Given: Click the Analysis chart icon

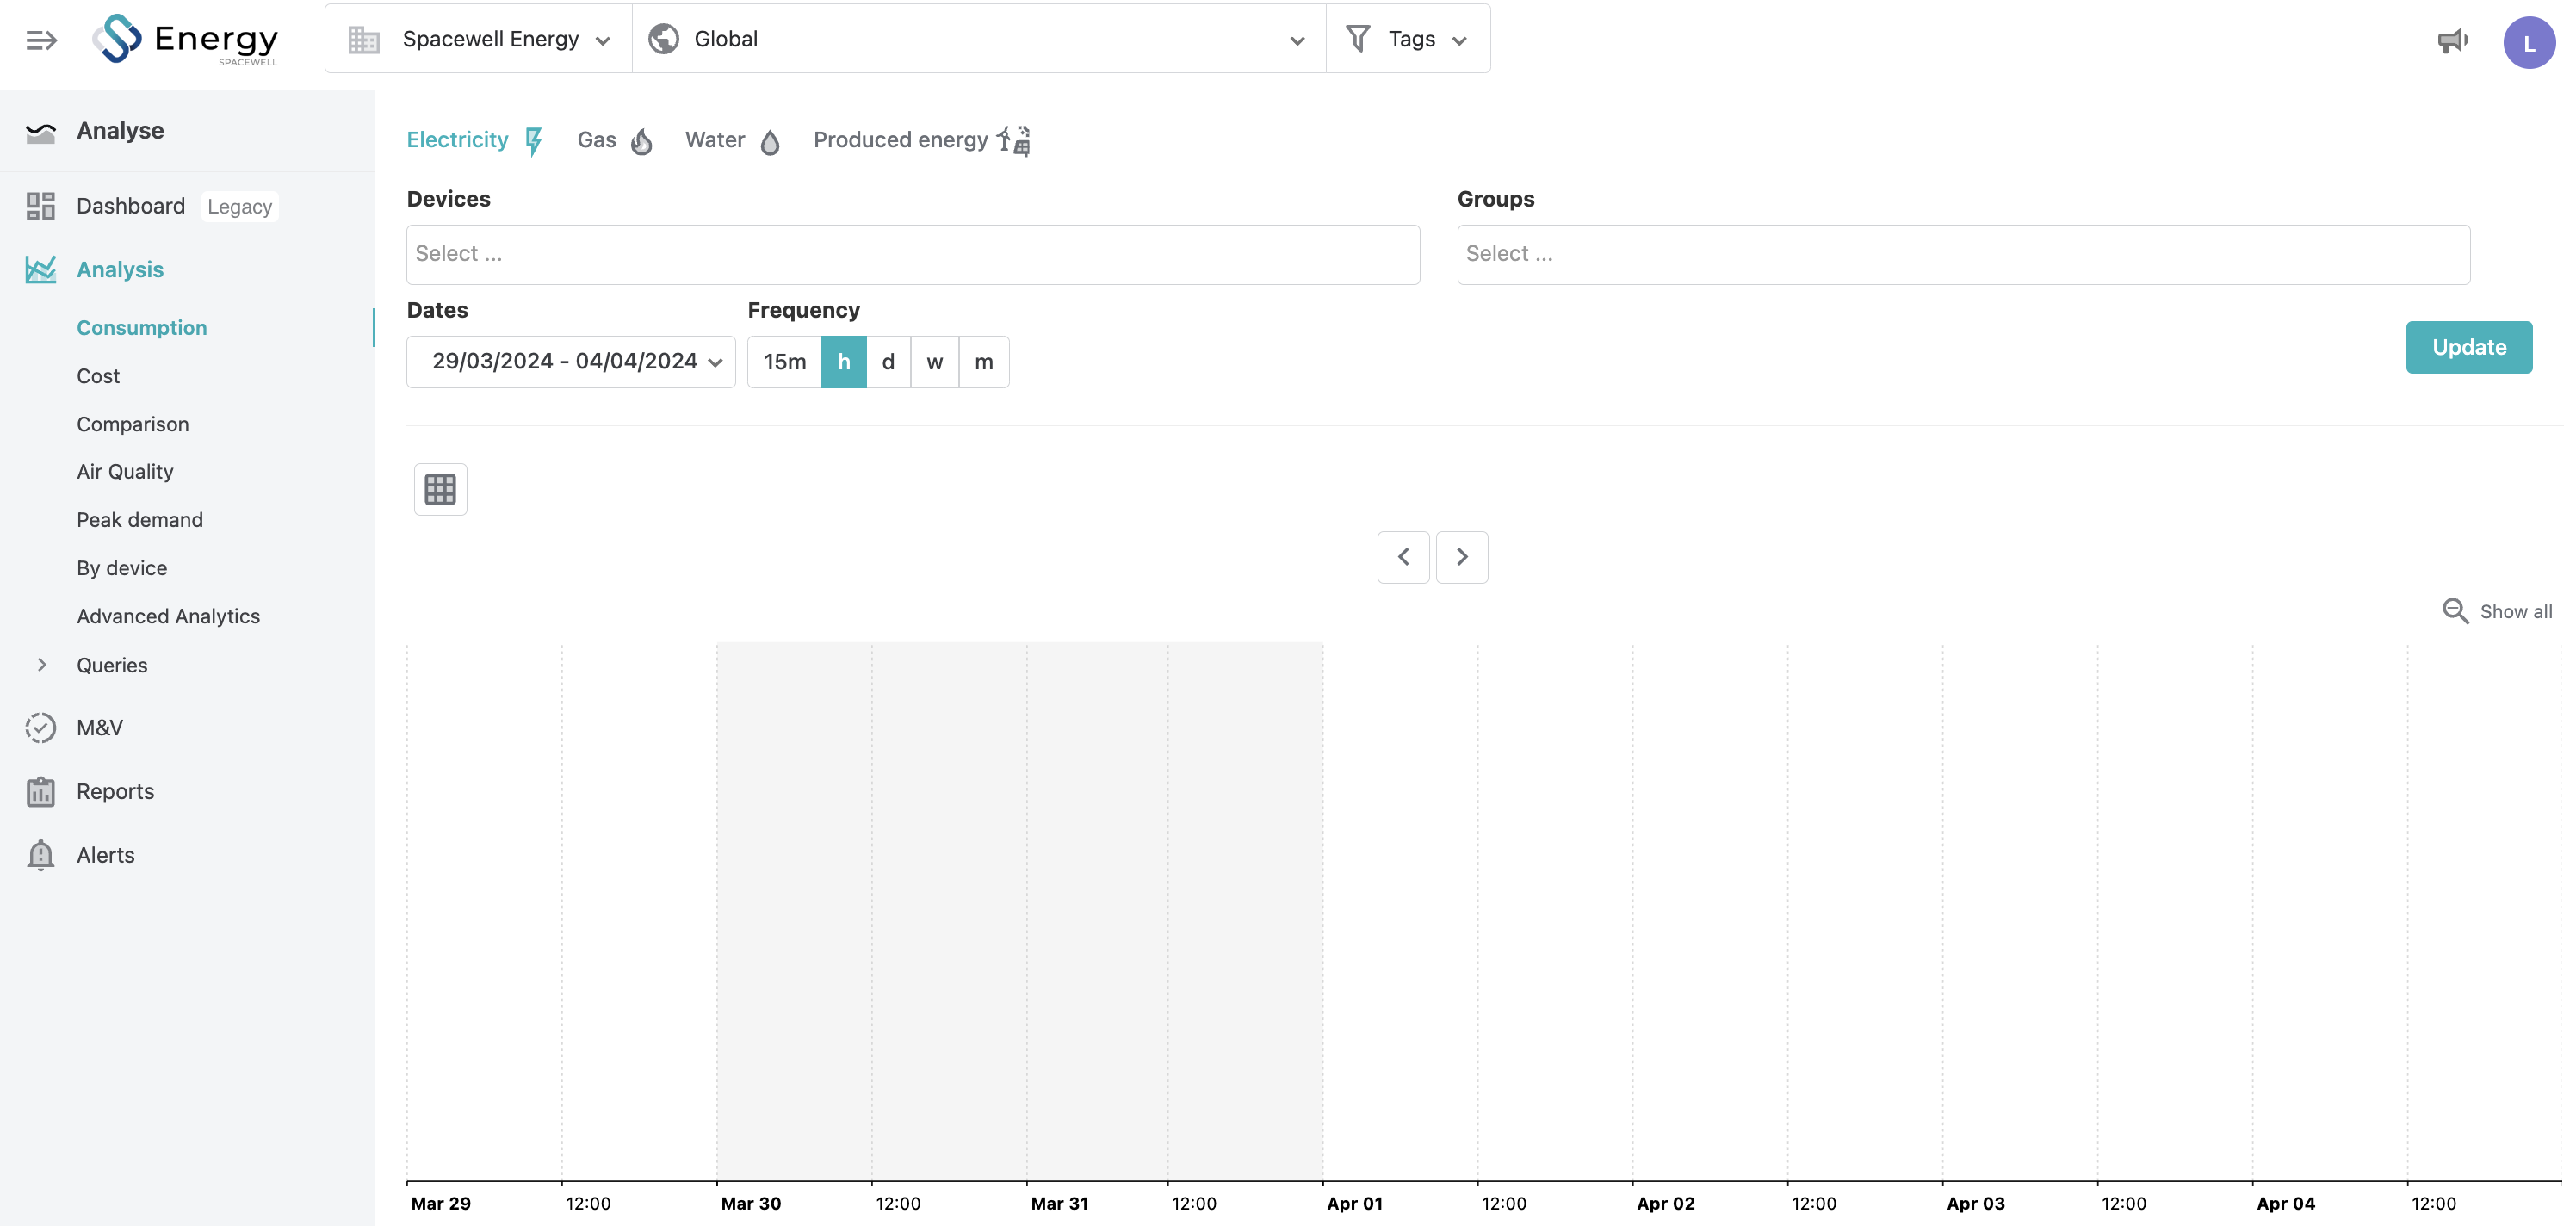Looking at the screenshot, I should [41, 270].
